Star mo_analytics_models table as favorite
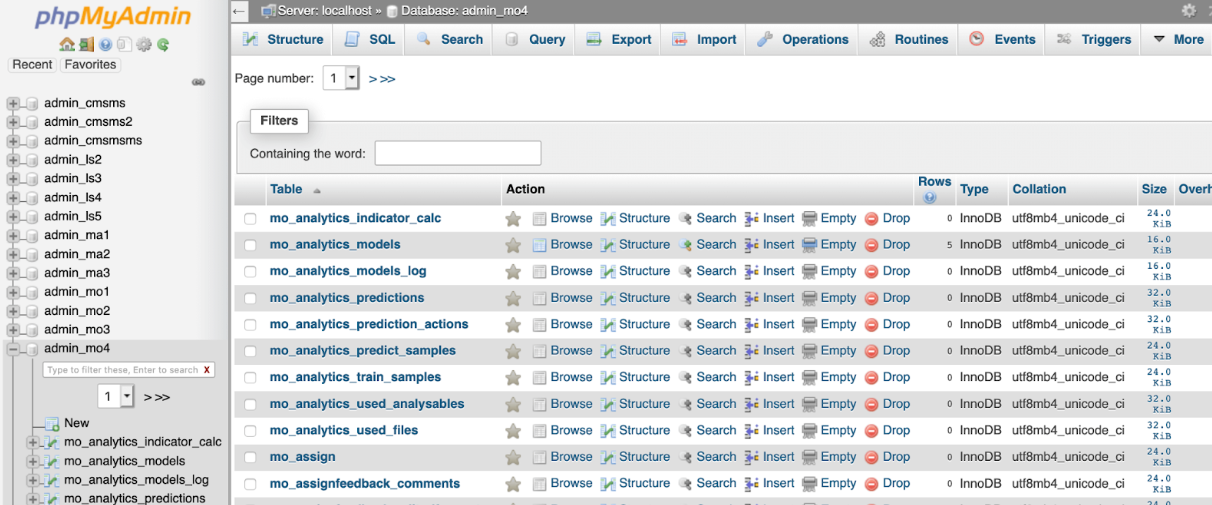The height and width of the screenshot is (505, 1212). (x=513, y=245)
